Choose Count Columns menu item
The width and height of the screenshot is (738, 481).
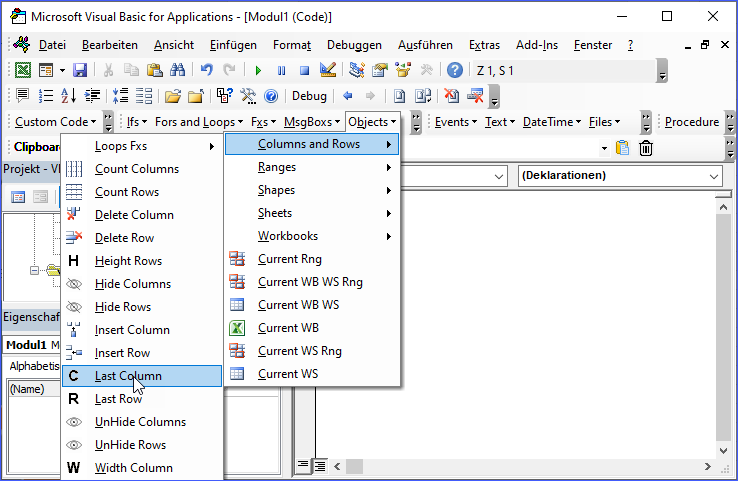142,169
